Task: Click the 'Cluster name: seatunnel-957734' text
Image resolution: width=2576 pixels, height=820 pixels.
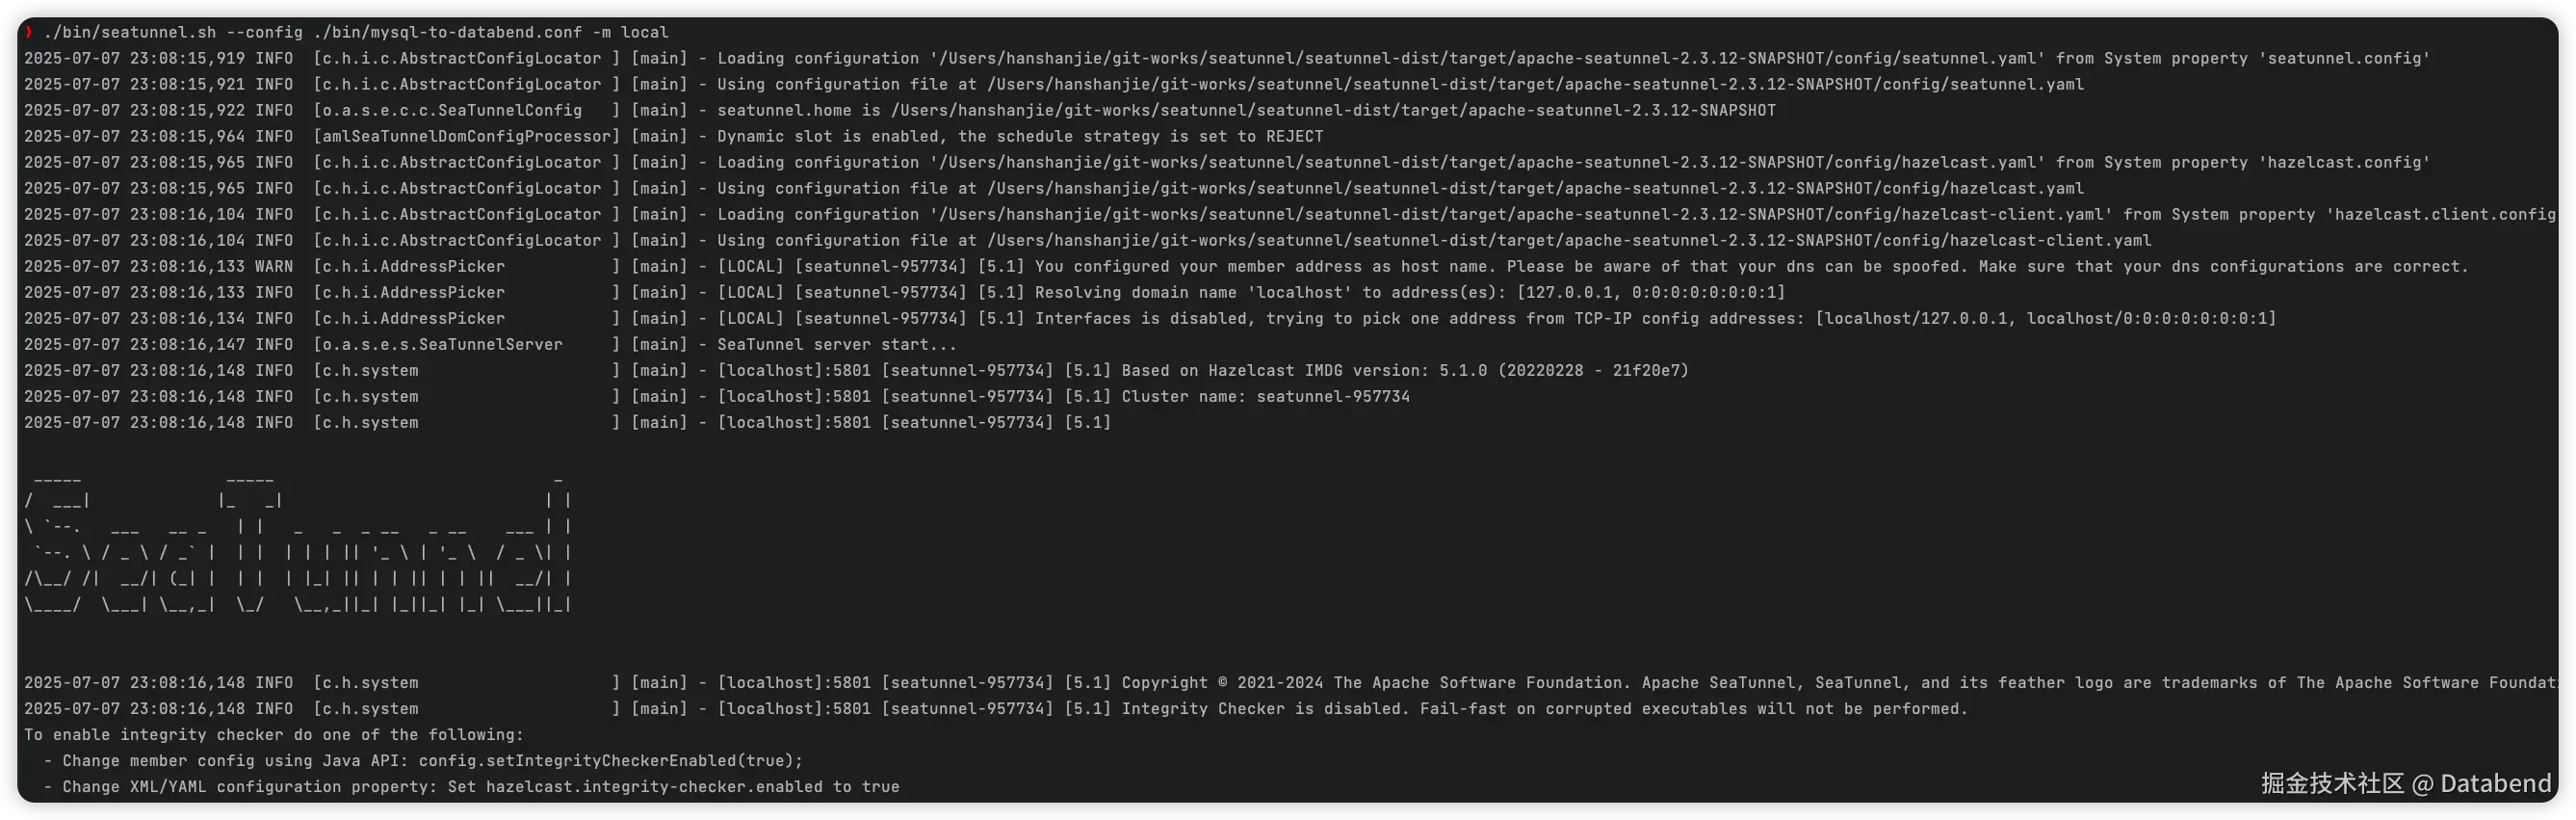Action: pos(1265,396)
